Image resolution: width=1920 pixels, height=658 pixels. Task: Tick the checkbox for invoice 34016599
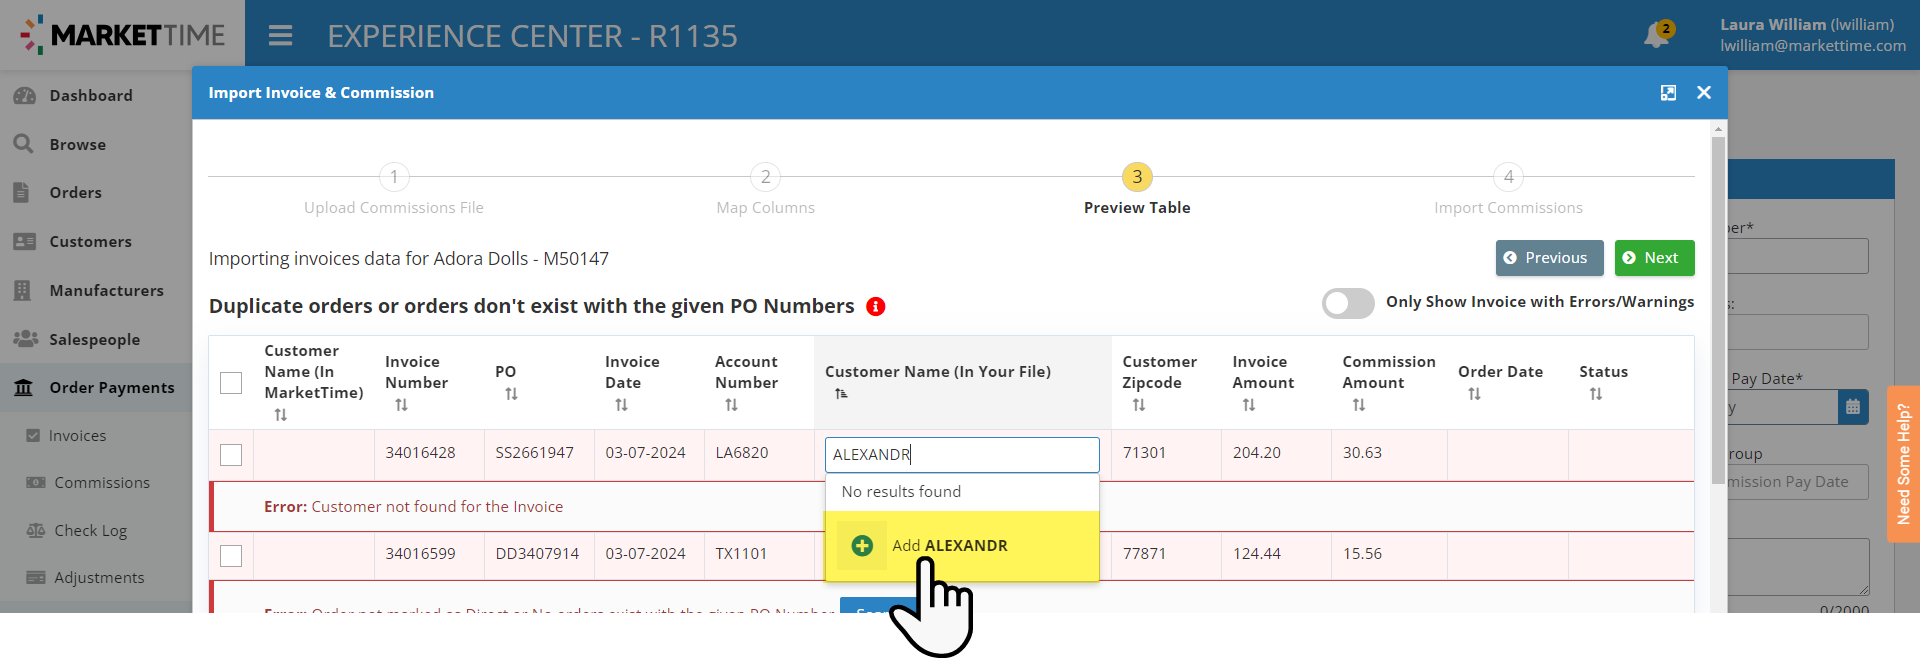pos(231,556)
